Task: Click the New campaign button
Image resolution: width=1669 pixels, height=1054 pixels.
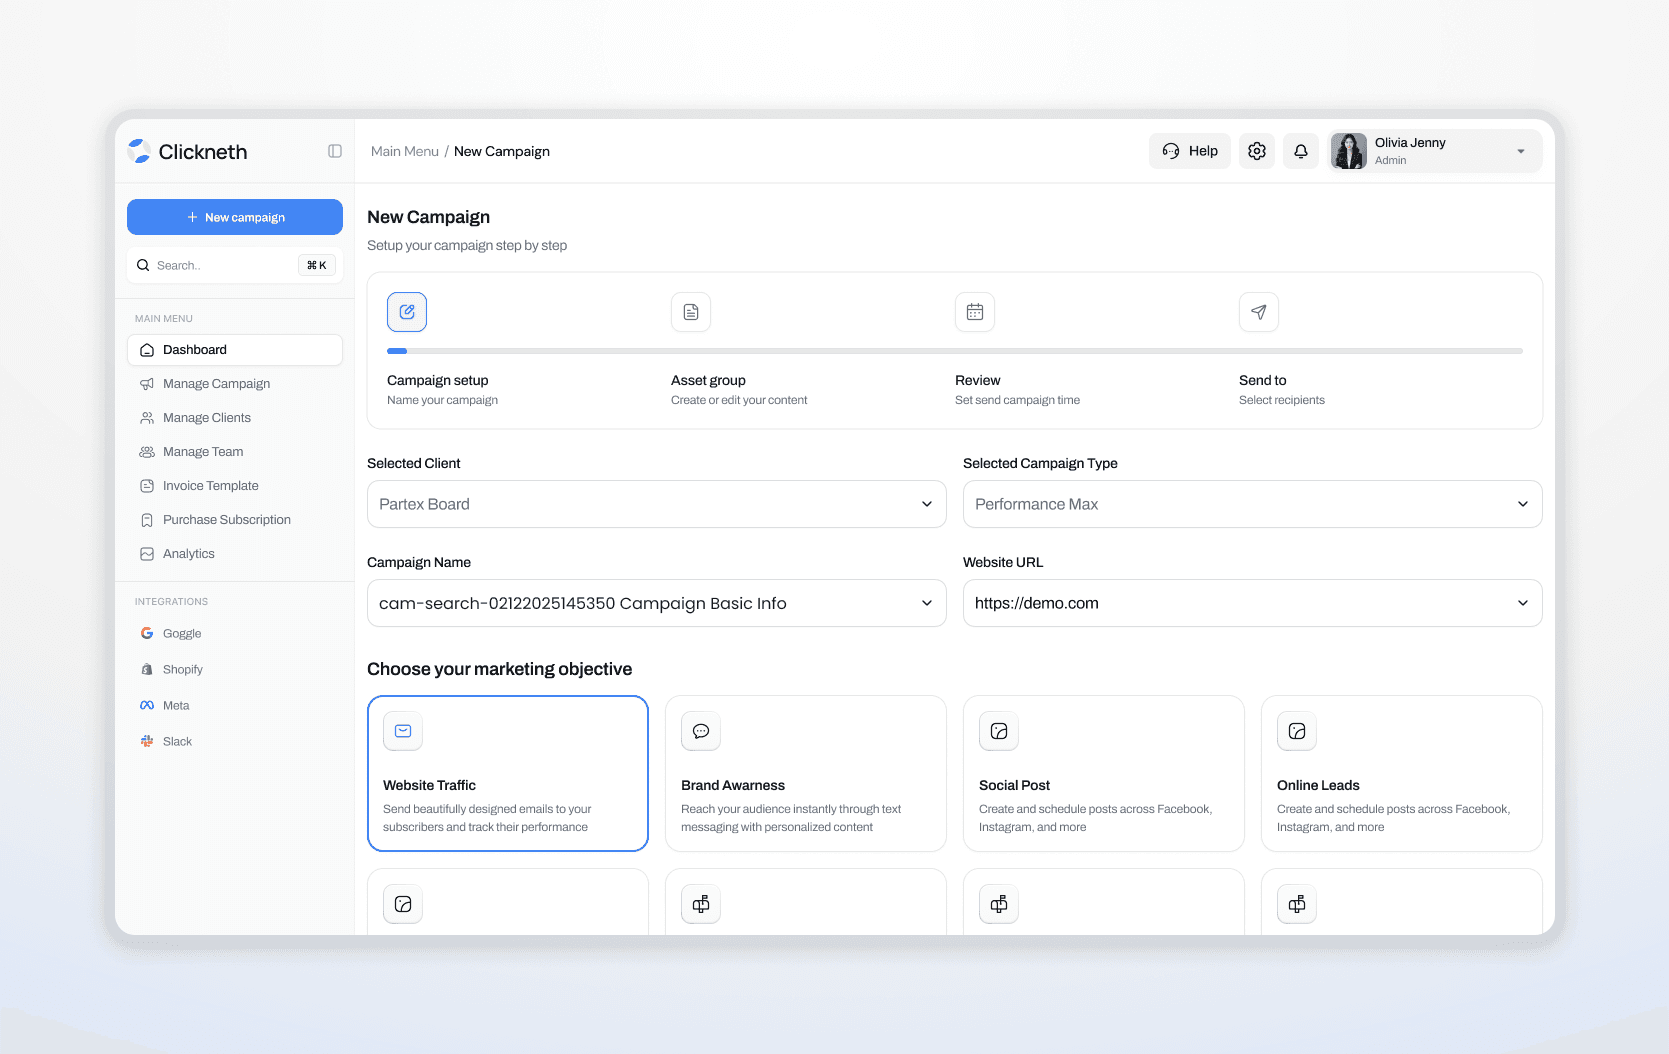Action: click(235, 217)
